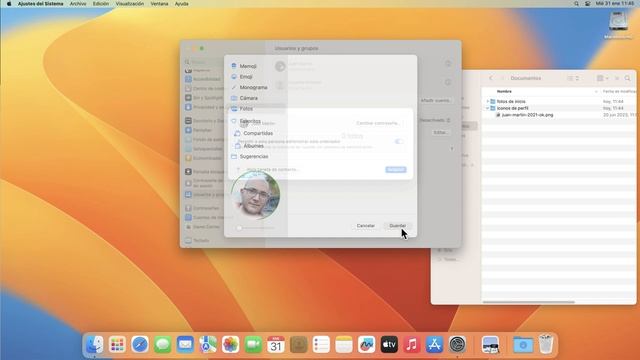Image resolution: width=640 pixels, height=360 pixels.
Task: Open Apple TV from the Dock
Action: click(389, 345)
